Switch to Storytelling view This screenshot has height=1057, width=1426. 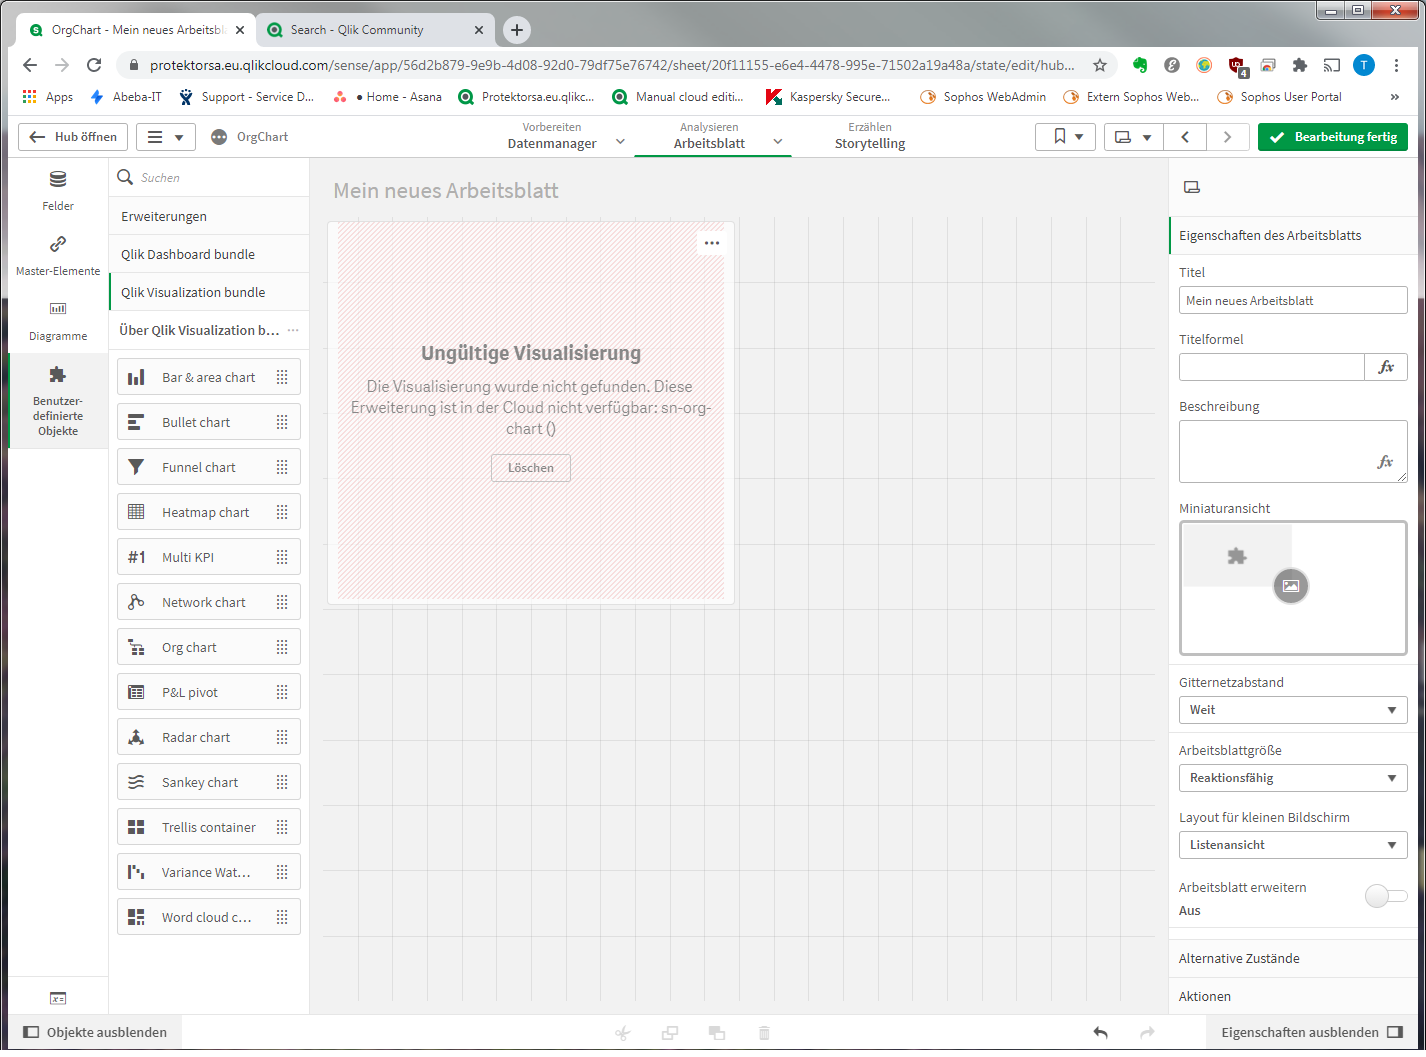[x=869, y=135]
